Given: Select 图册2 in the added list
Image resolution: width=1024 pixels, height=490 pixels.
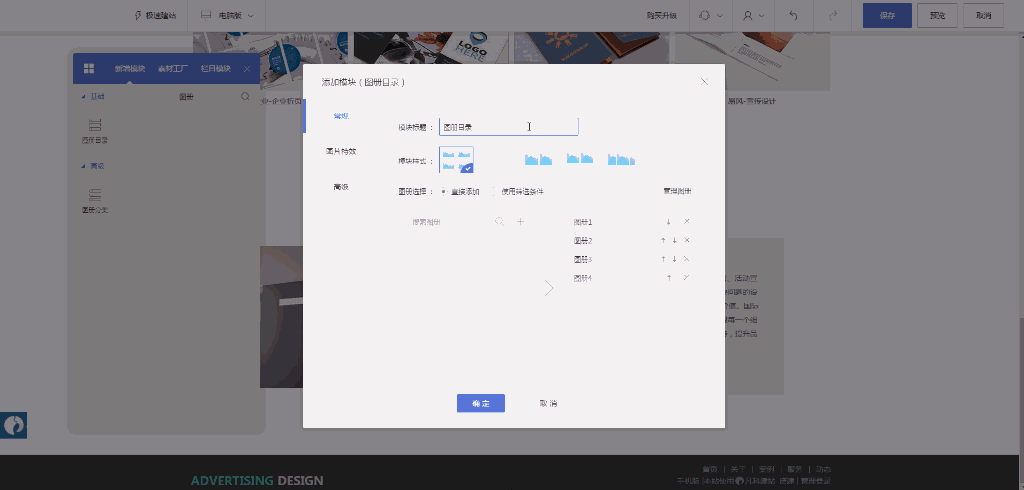Looking at the screenshot, I should coord(583,241).
